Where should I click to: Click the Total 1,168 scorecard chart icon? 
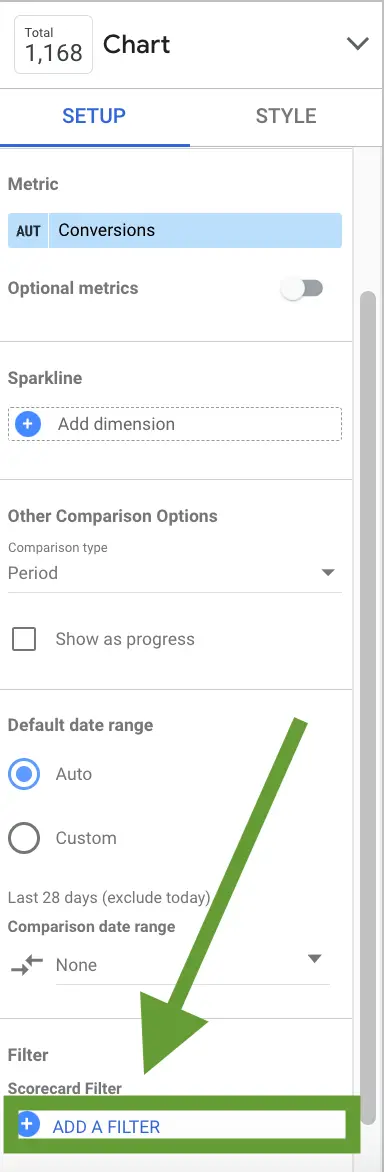point(53,44)
